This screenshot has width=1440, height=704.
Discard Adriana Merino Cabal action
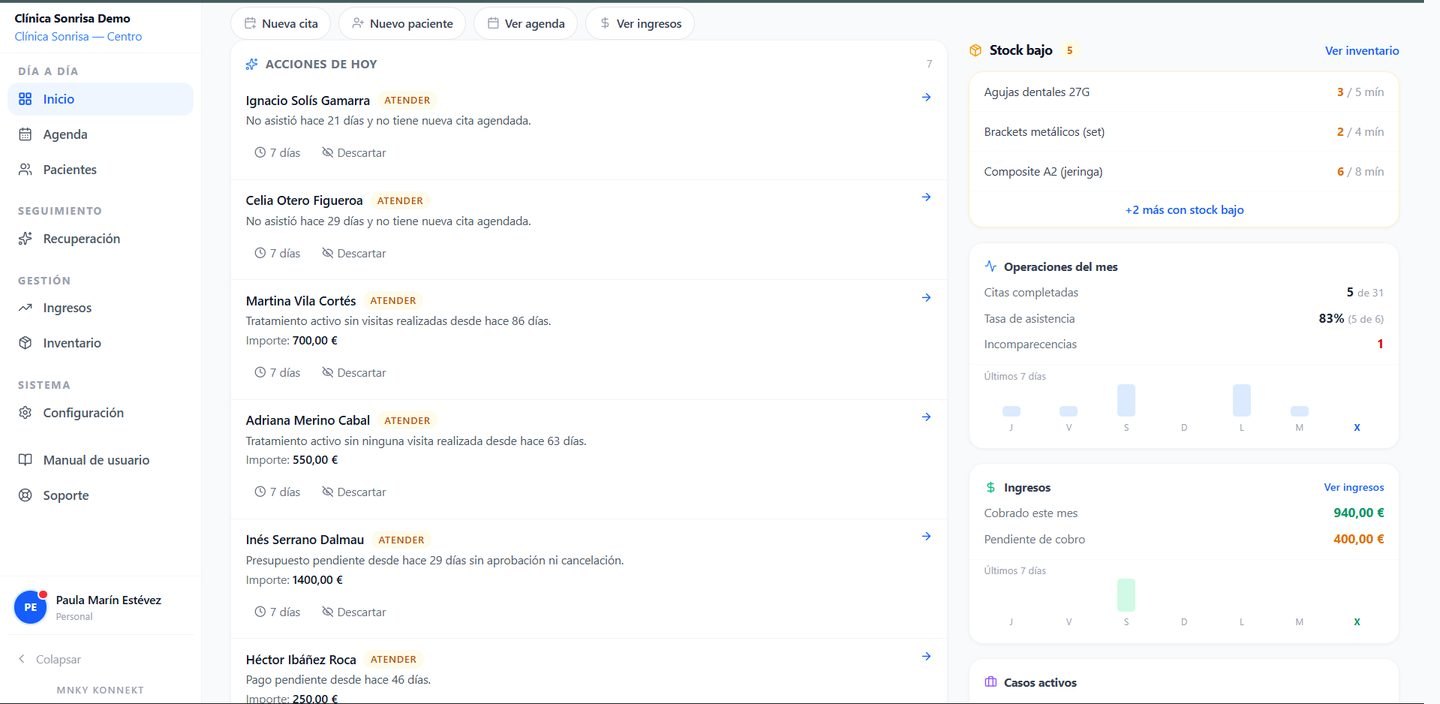pyautogui.click(x=354, y=492)
